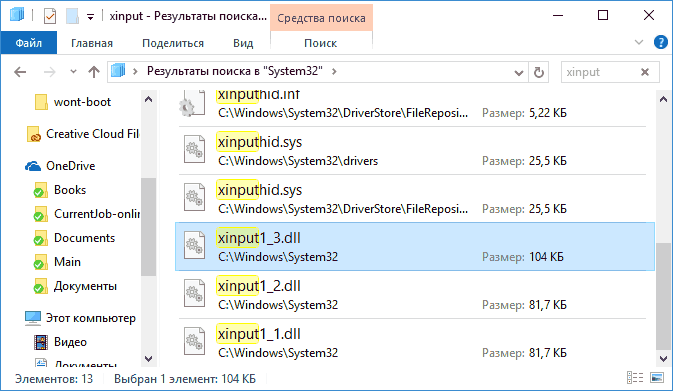Clear the xinput search with X icon

[645, 72]
